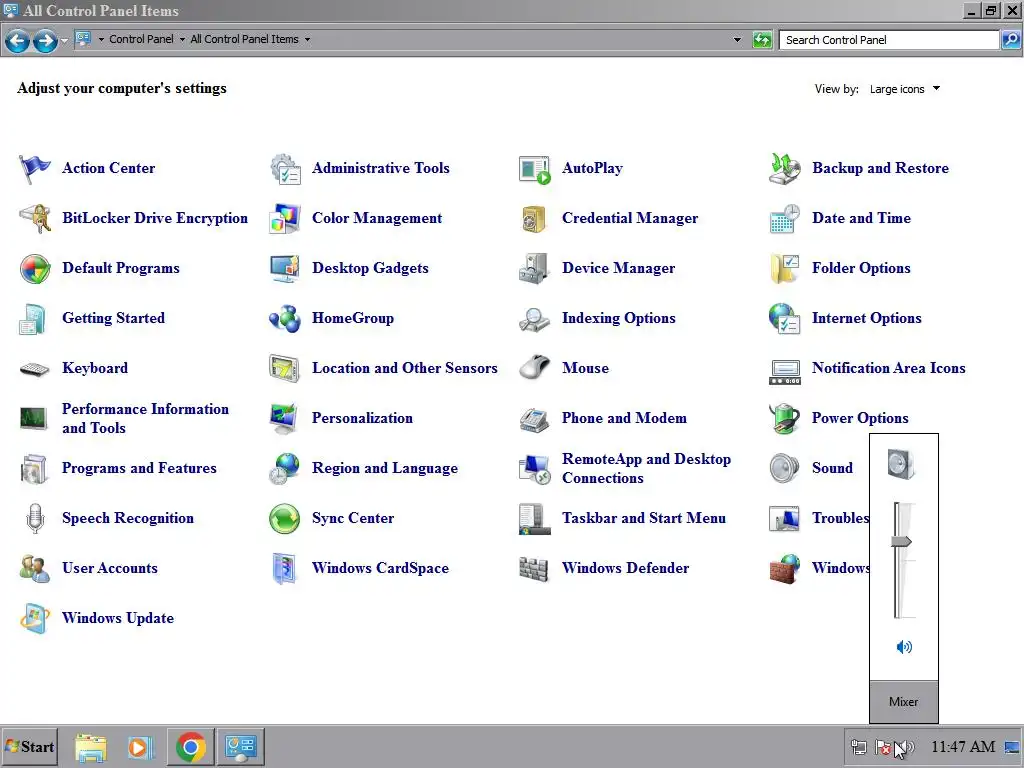Click the Mouse icon
The image size is (1024, 768).
(535, 368)
